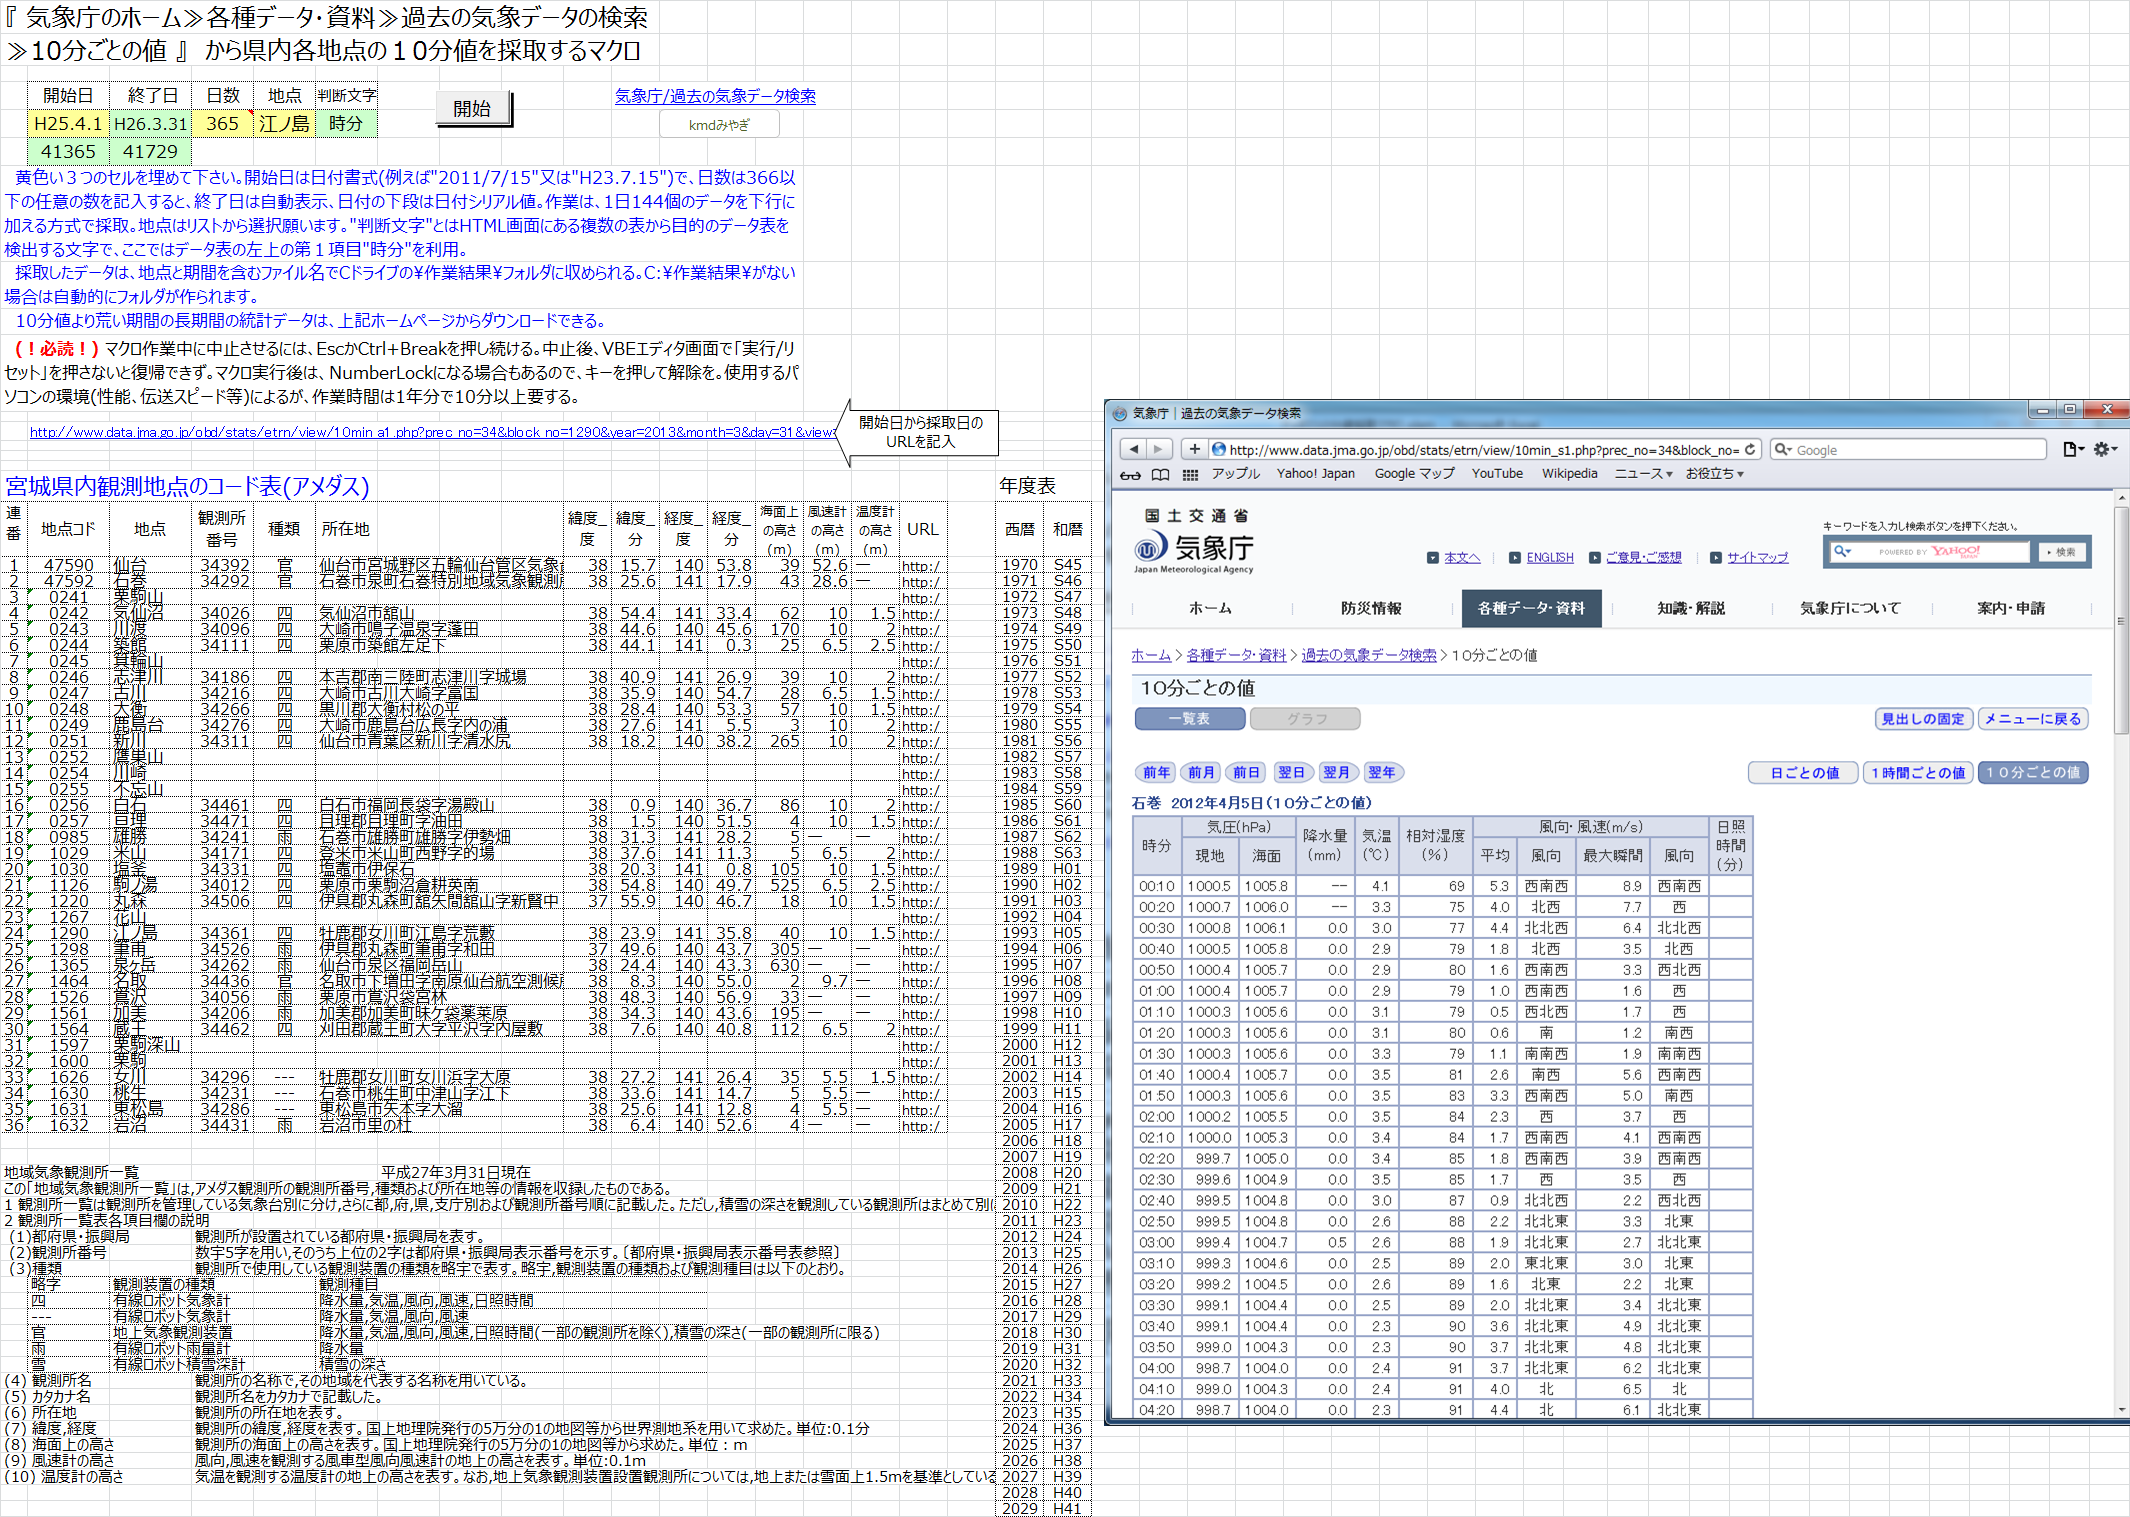Click the 前月 button
This screenshot has height=1517, width=2130.
(x=1202, y=772)
